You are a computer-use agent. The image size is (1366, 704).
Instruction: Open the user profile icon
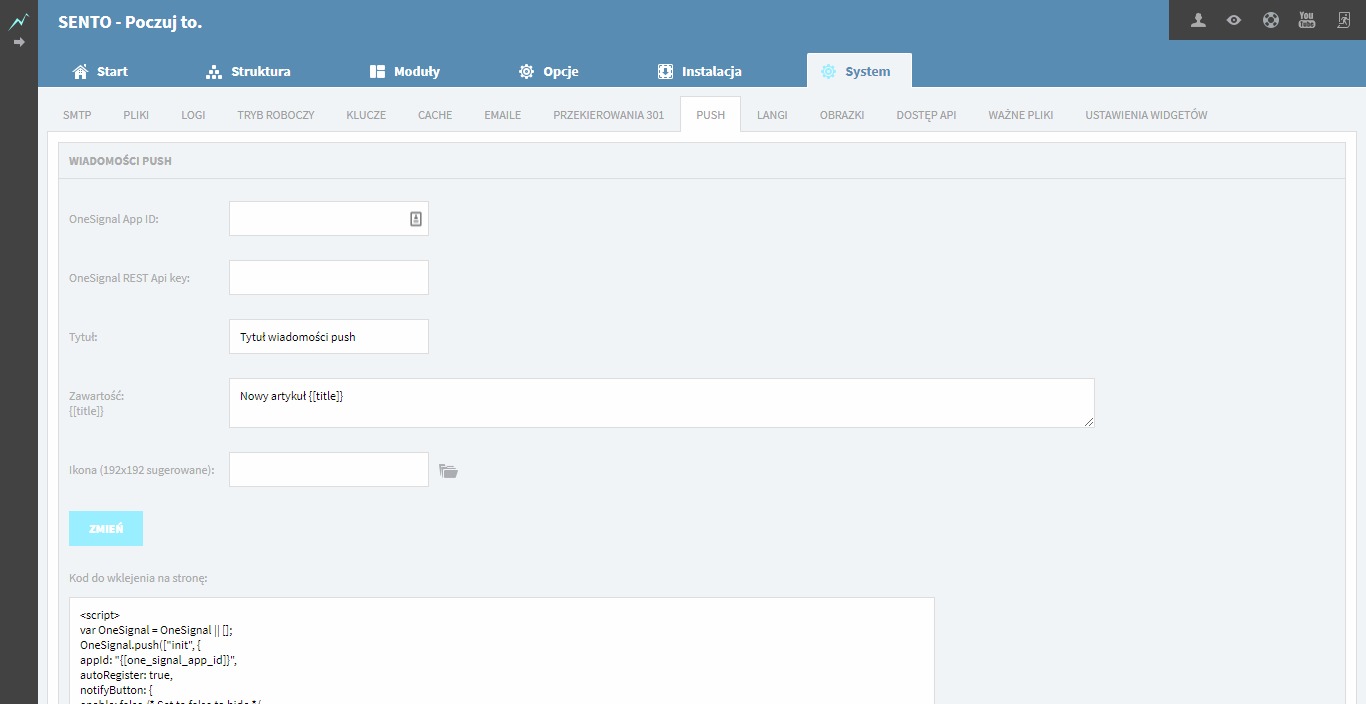[x=1198, y=20]
